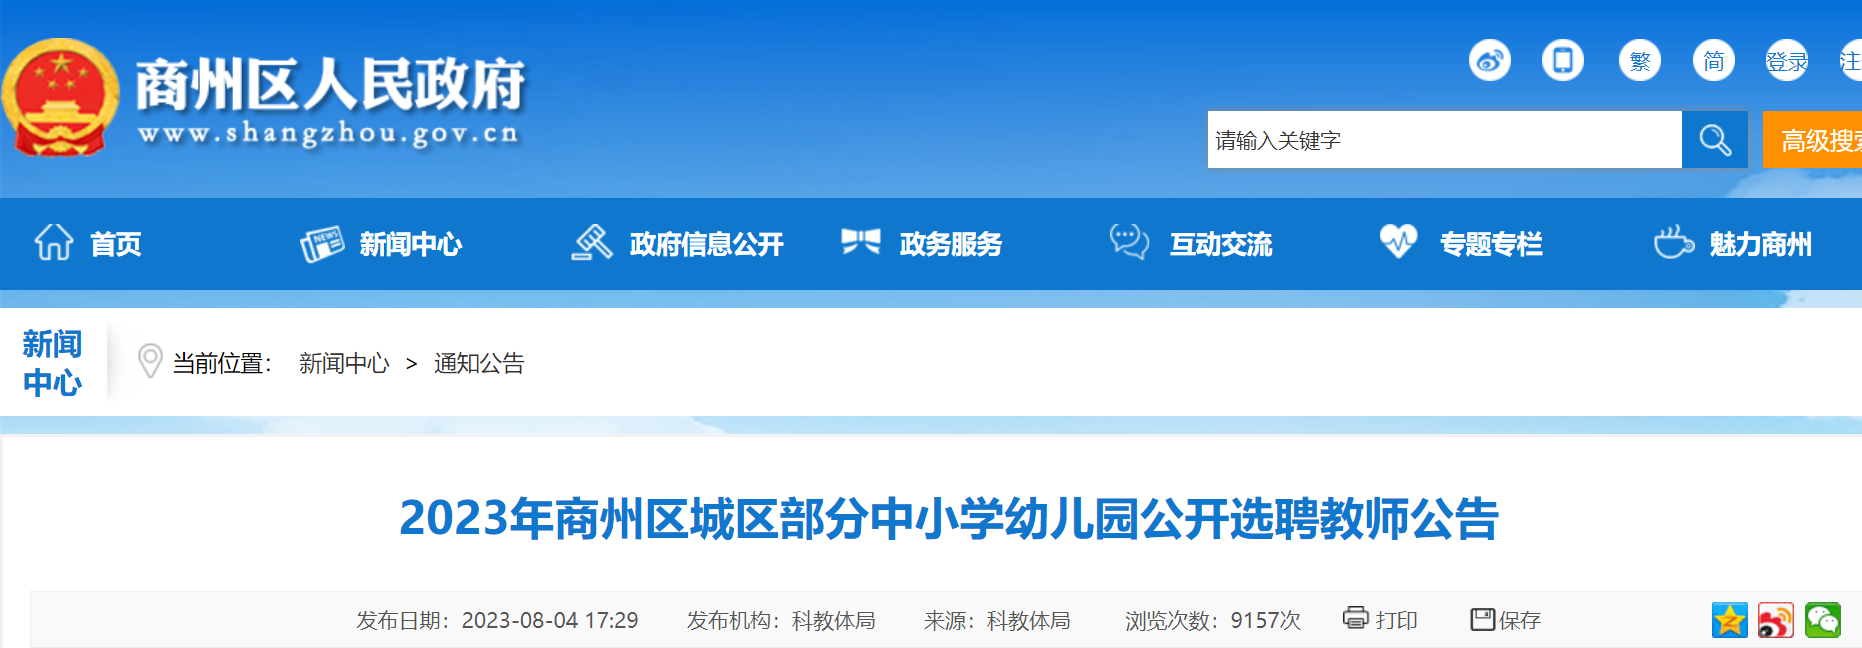
Task: Click the gavel icon beside 政府信息公开
Action: [x=592, y=242]
